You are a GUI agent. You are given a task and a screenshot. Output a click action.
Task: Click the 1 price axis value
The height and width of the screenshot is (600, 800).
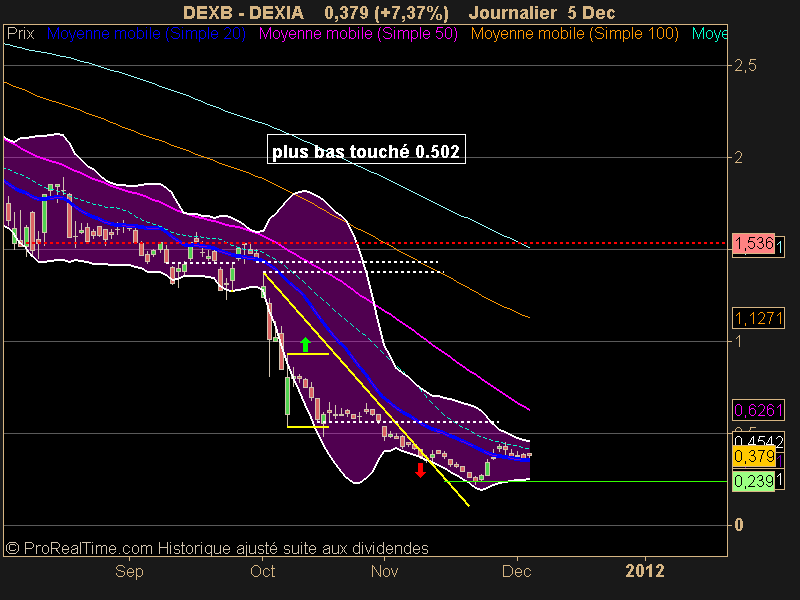coord(738,341)
